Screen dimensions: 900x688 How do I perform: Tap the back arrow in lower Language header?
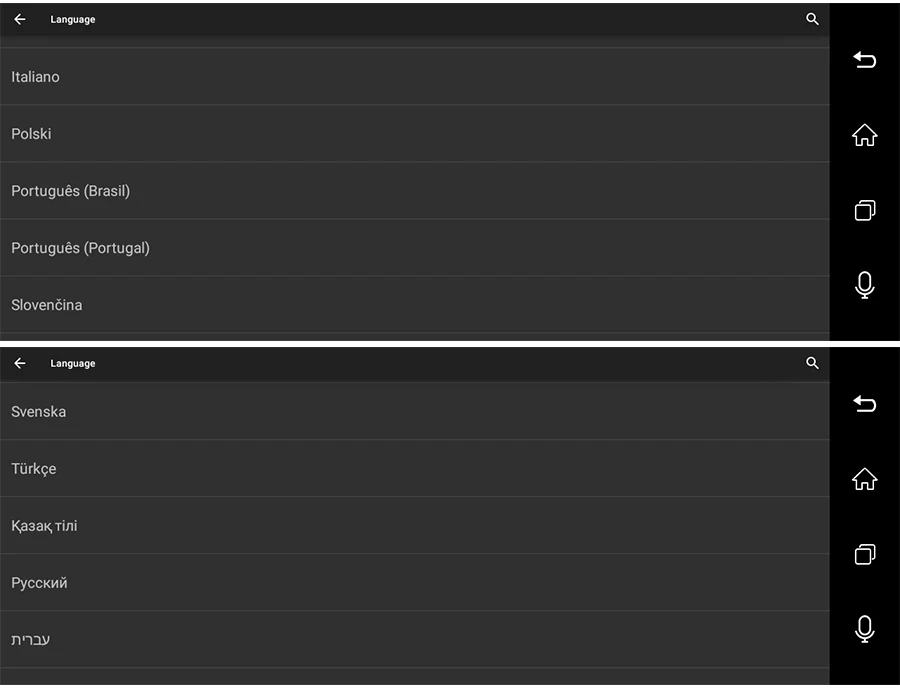pyautogui.click(x=20, y=363)
